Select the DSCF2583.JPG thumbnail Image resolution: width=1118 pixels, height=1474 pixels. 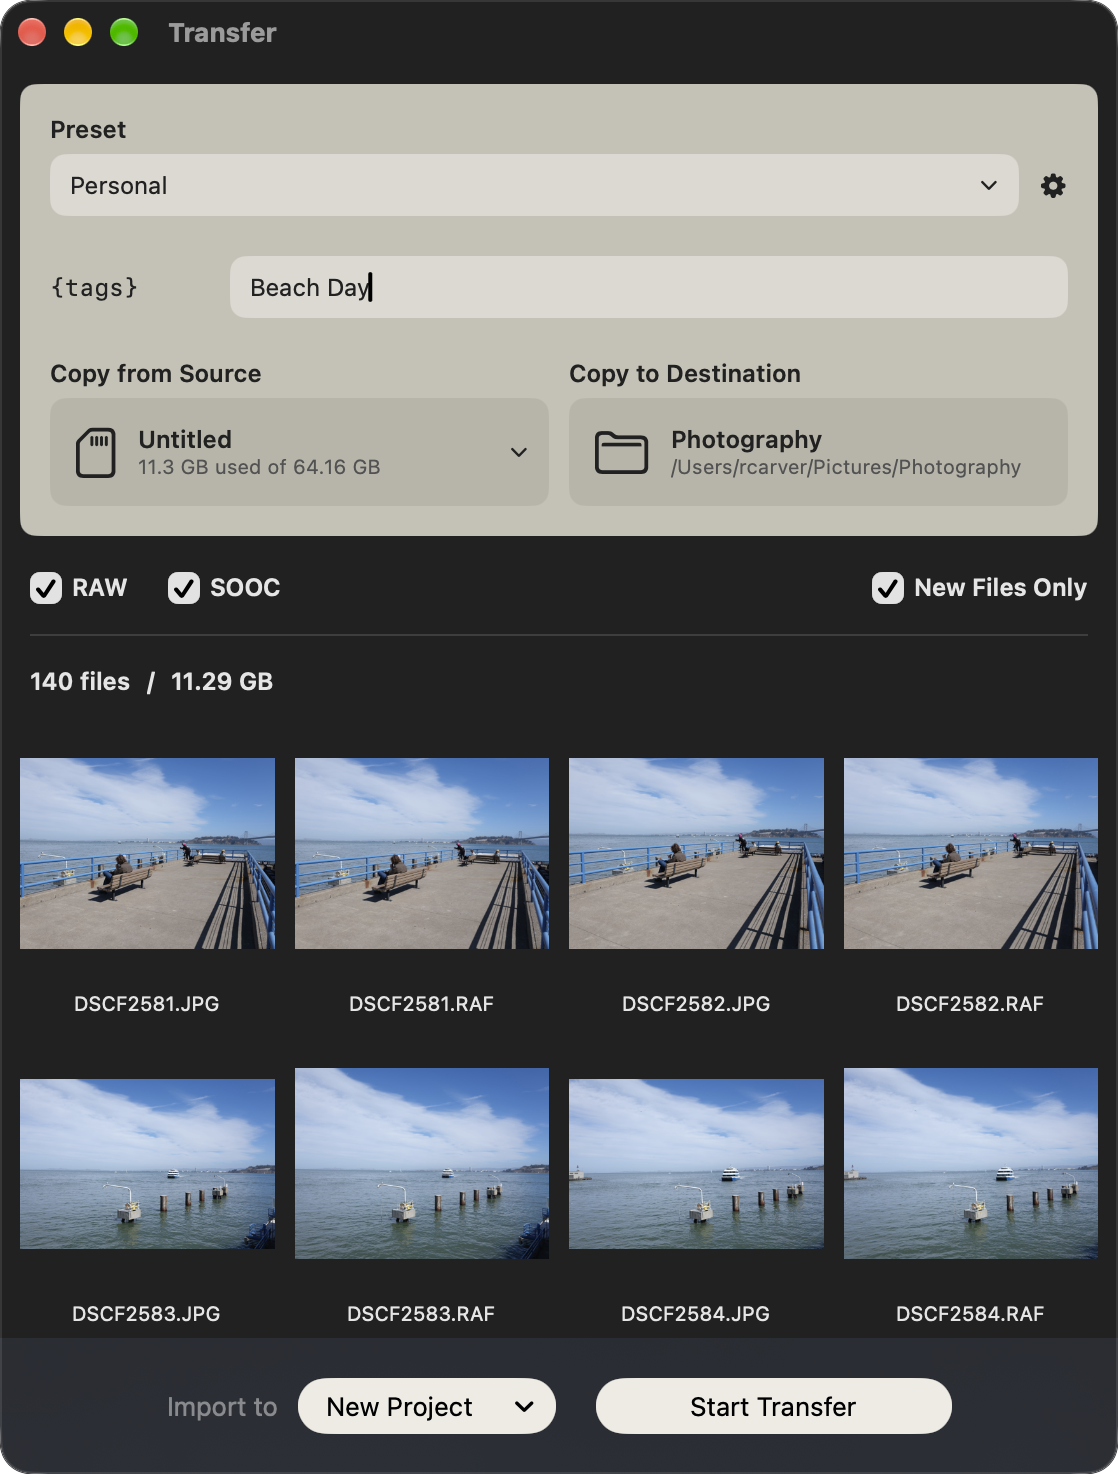tap(147, 1164)
